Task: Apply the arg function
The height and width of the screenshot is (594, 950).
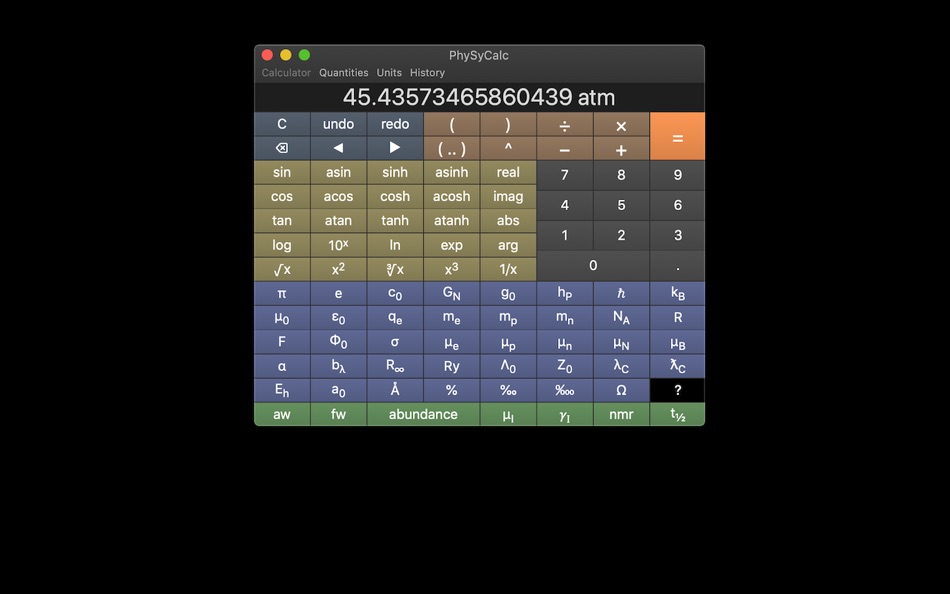Action: [508, 245]
